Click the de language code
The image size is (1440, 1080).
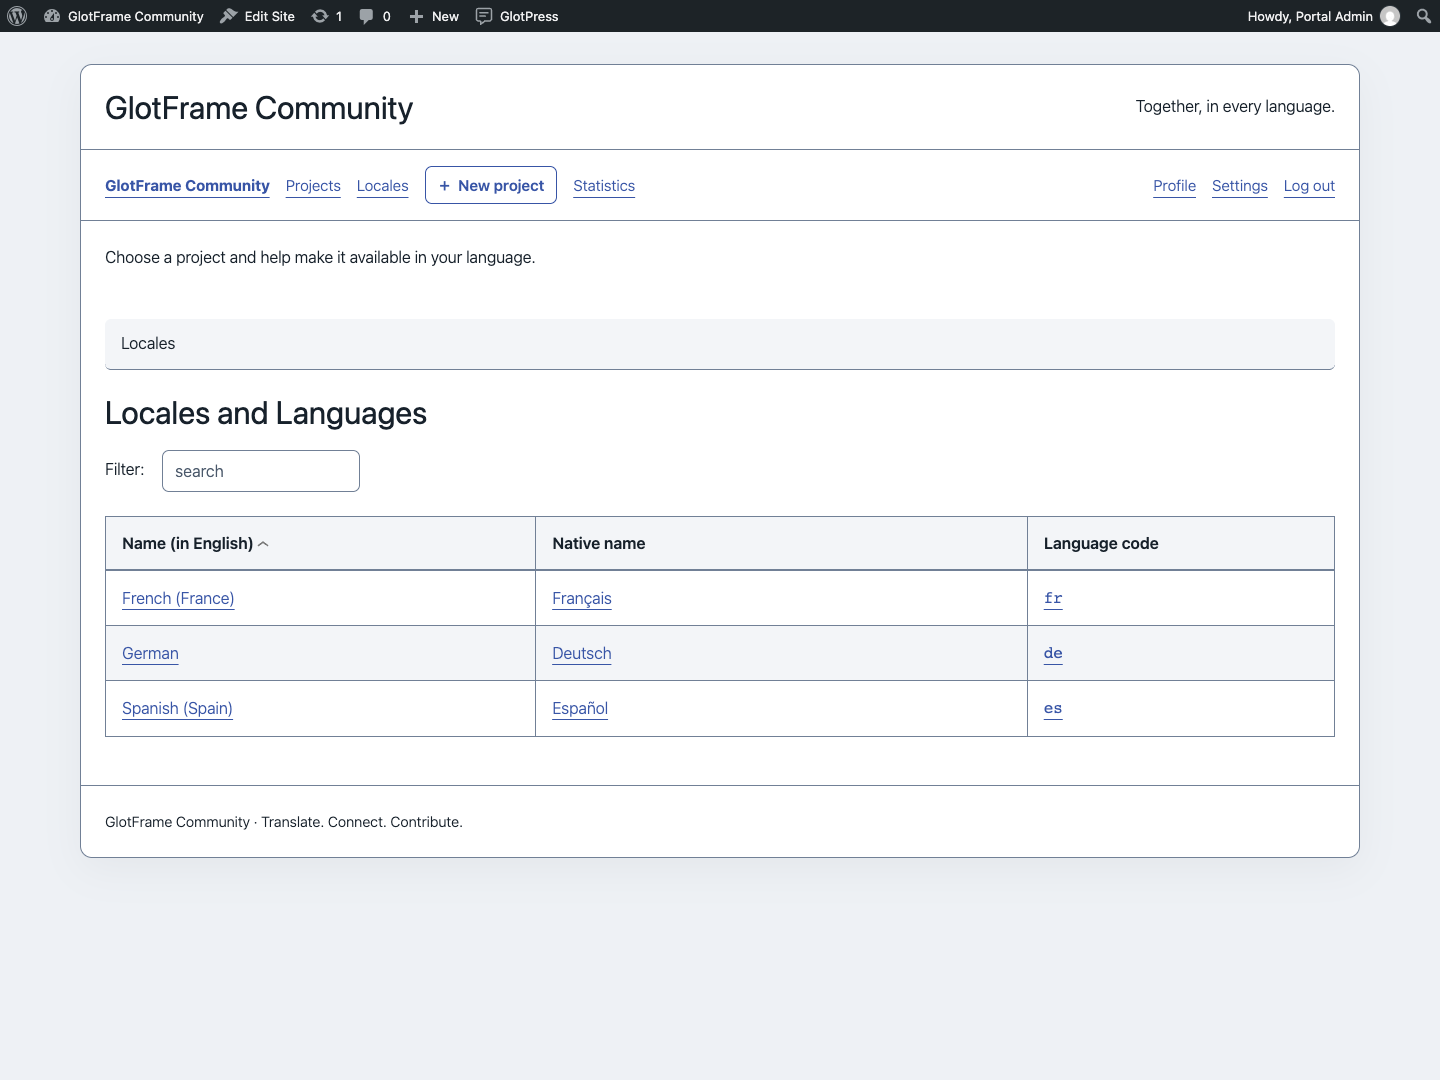coord(1053,653)
